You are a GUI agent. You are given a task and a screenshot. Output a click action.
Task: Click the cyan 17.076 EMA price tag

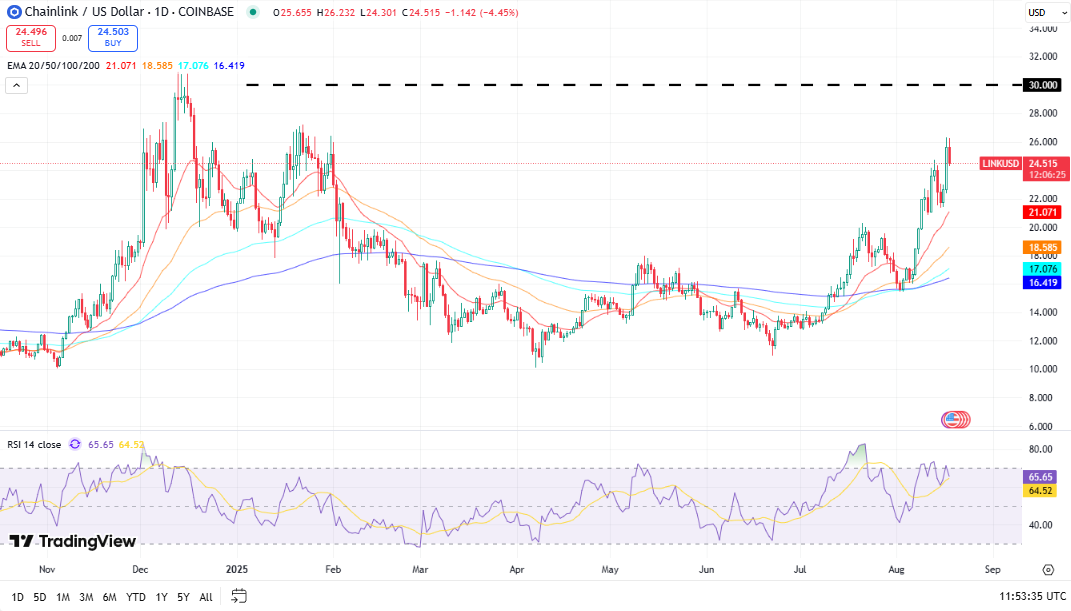point(1042,269)
